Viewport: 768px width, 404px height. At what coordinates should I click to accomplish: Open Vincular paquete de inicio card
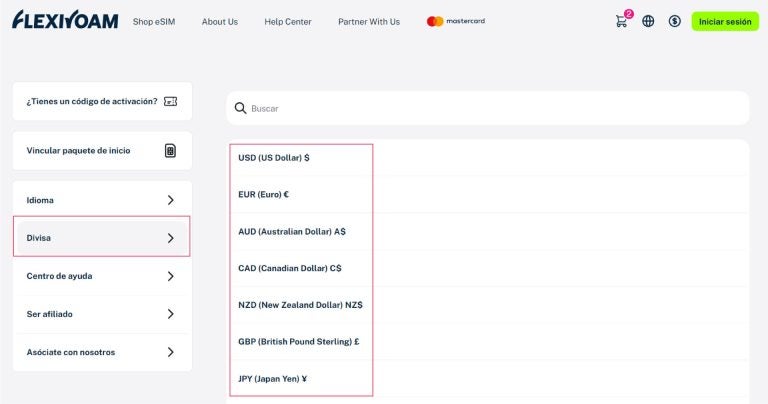(x=102, y=151)
